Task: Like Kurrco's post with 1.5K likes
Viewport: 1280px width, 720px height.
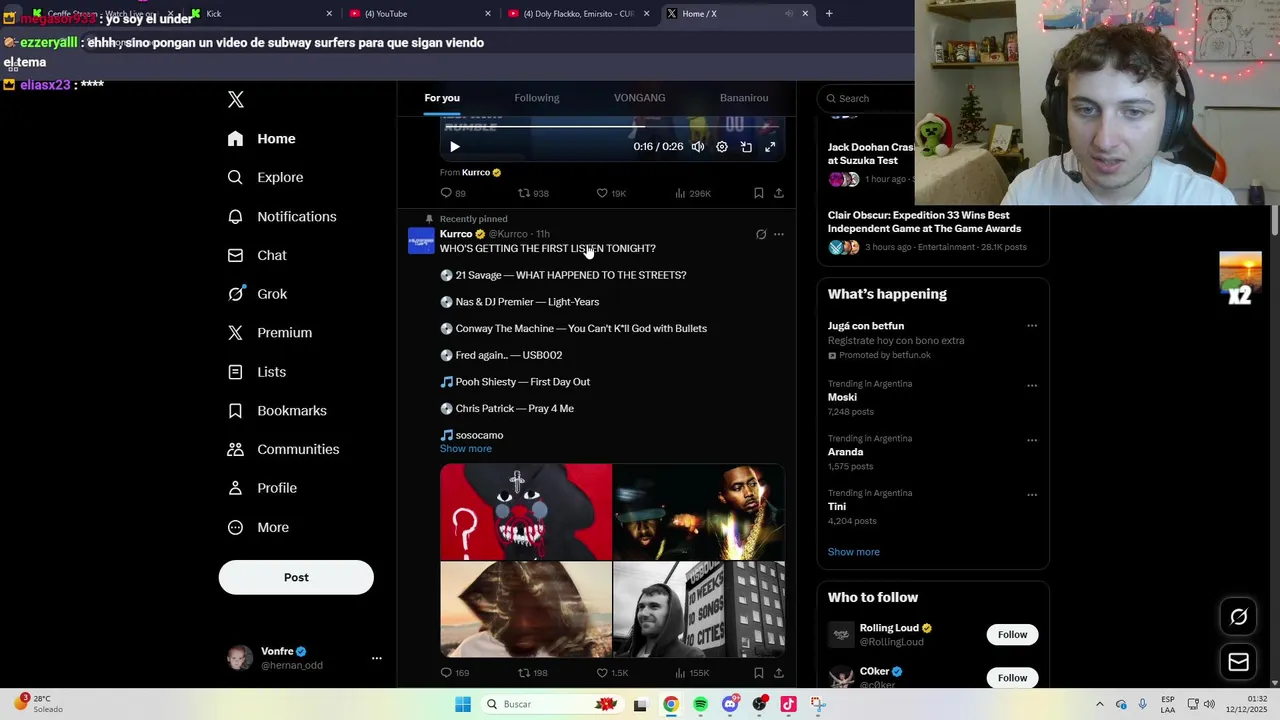Action: click(611, 673)
